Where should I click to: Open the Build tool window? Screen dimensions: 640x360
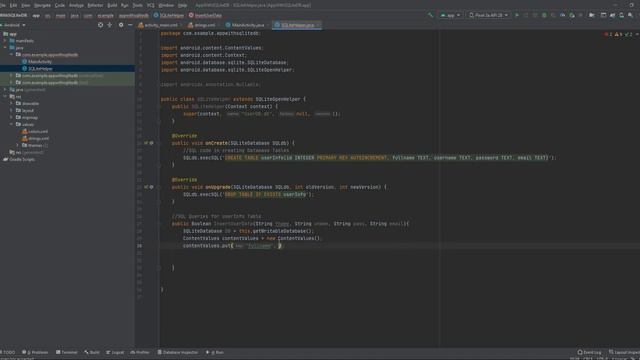point(92,352)
